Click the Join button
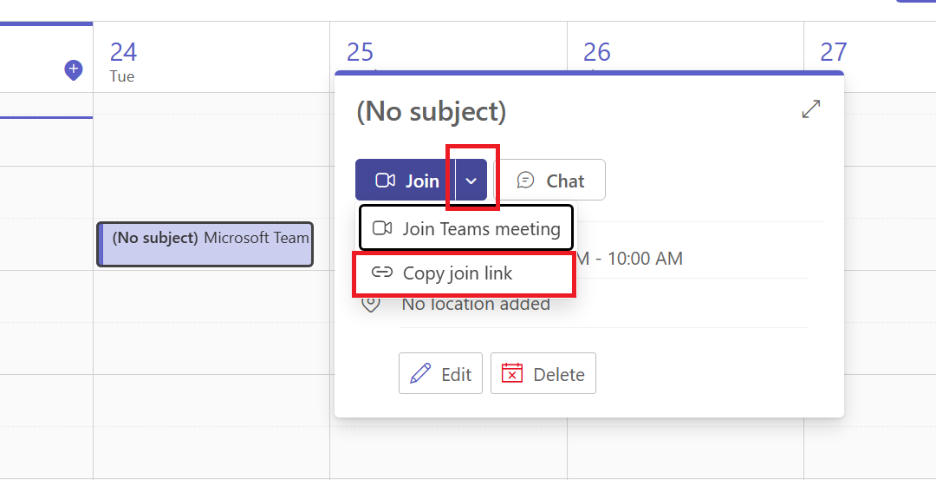Image resolution: width=936 pixels, height=480 pixels. click(405, 180)
